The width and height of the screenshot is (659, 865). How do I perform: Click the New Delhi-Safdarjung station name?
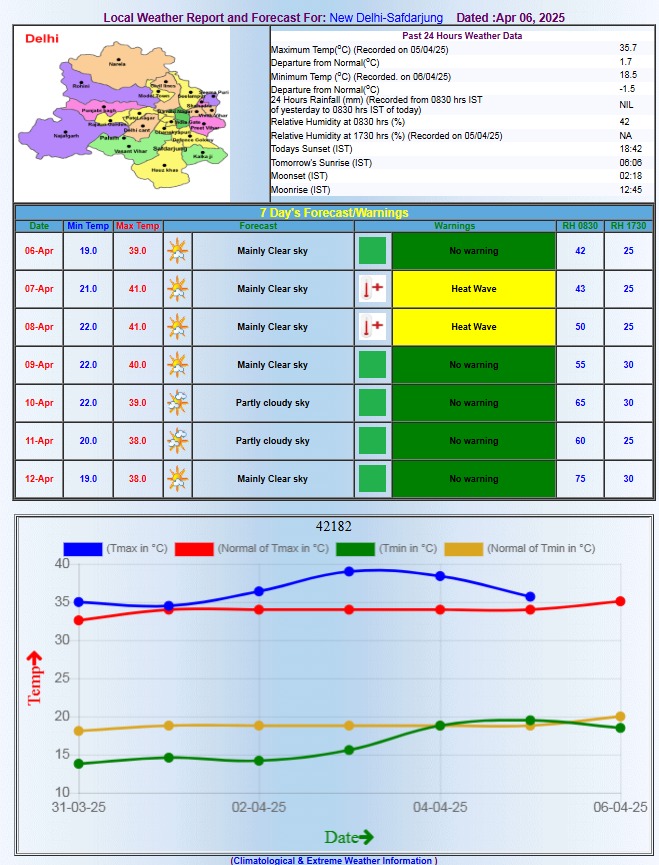[386, 18]
